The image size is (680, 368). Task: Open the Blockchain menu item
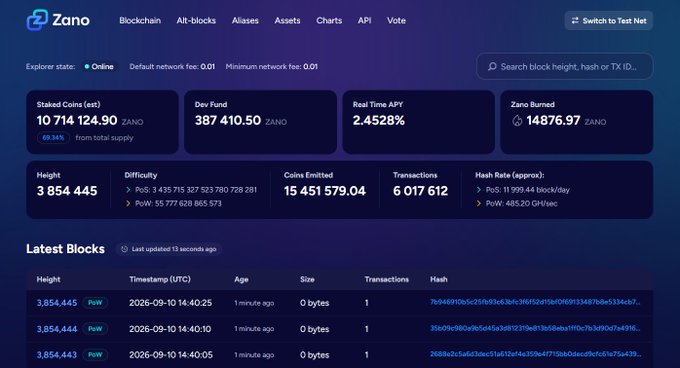[140, 20]
